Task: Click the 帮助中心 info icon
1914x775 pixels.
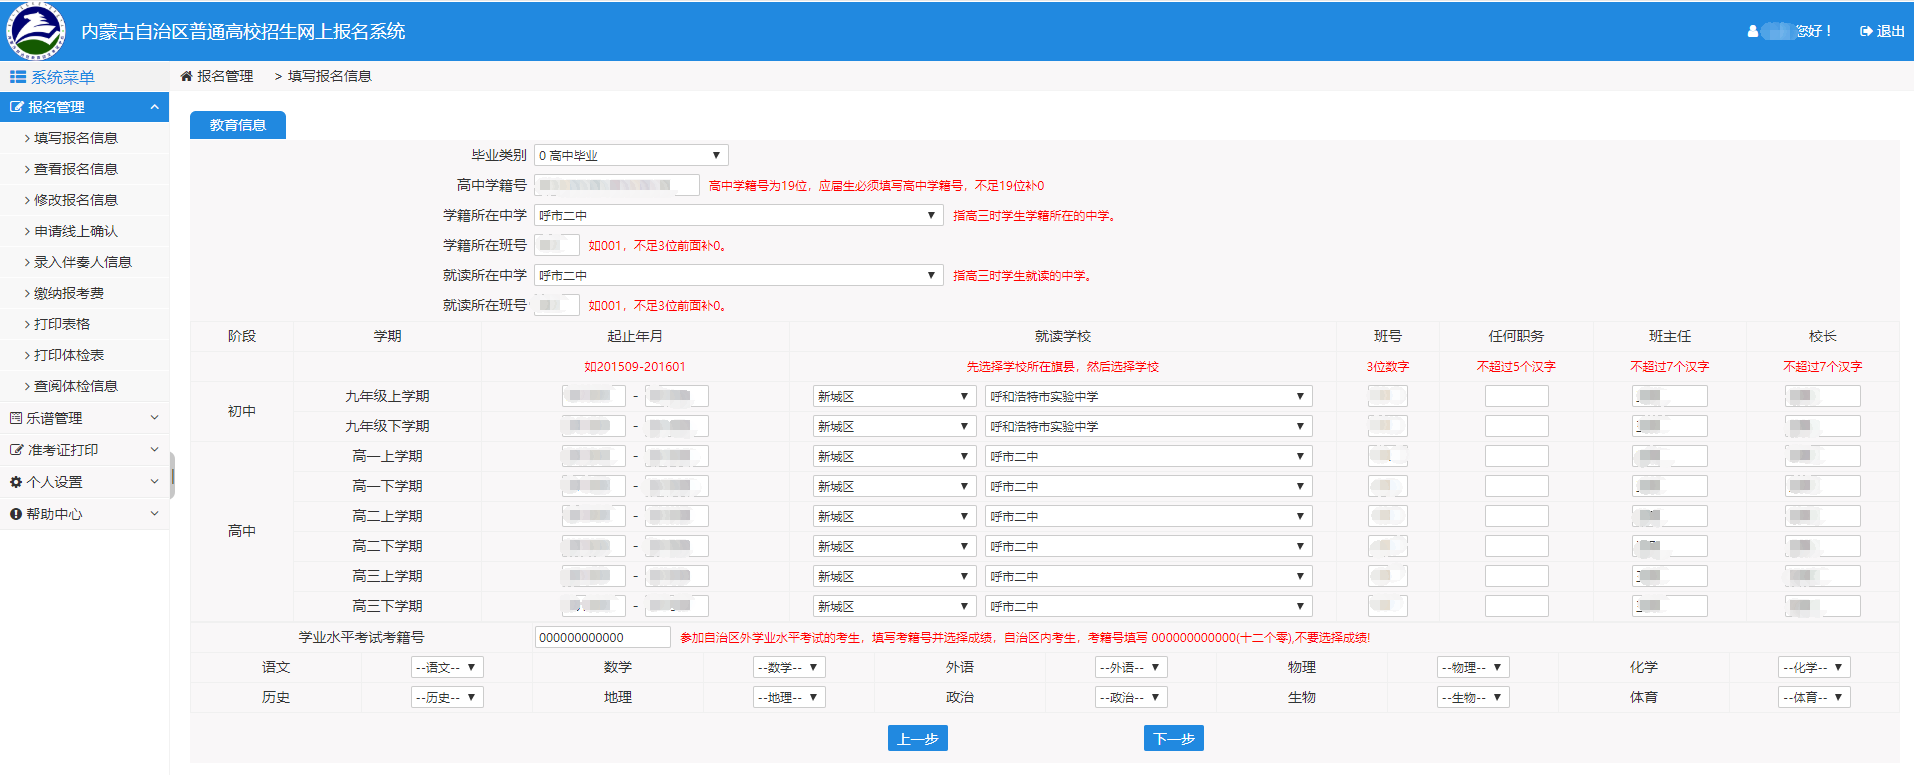Action: tap(16, 514)
